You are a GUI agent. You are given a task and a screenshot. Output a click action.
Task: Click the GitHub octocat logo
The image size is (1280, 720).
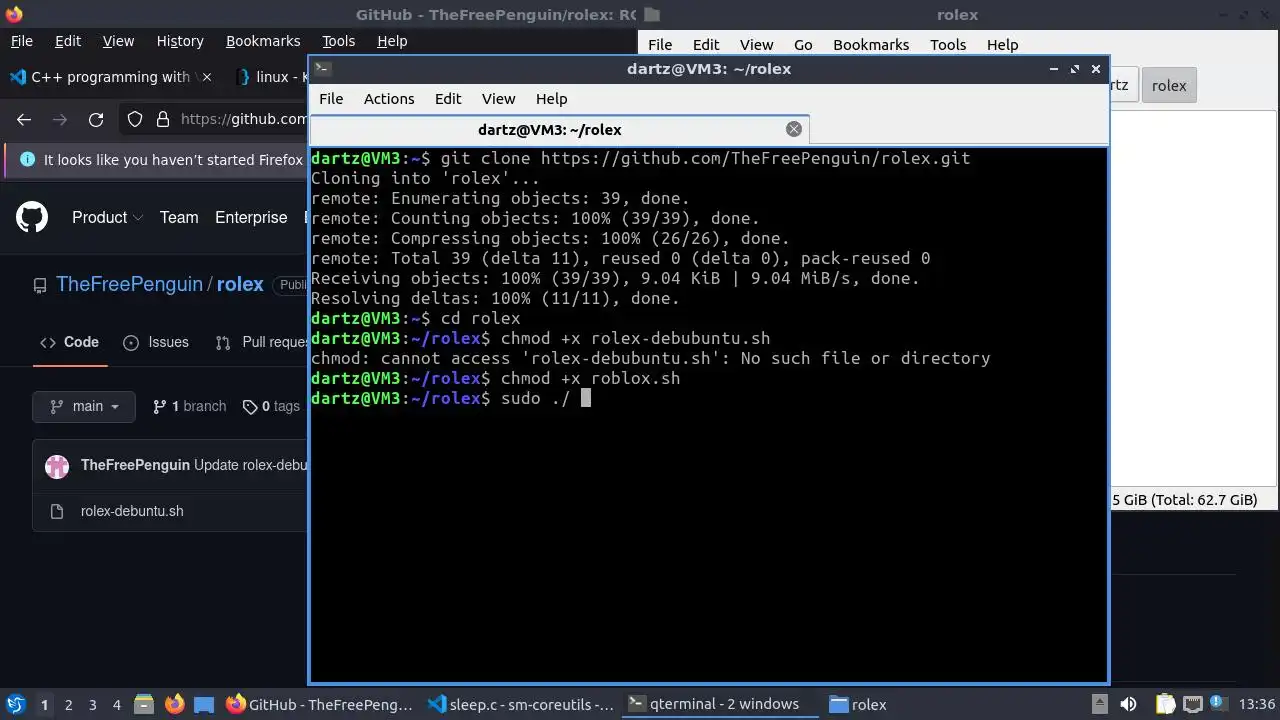coord(32,217)
